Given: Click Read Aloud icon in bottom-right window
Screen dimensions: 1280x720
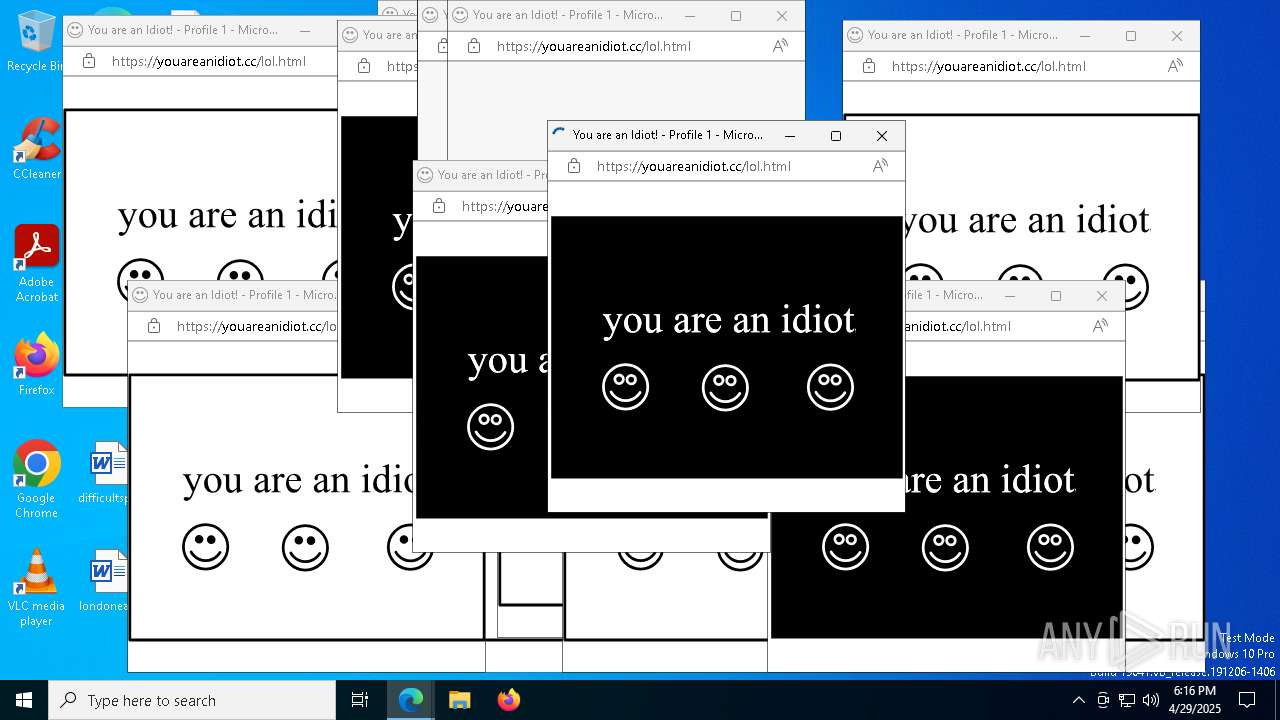Looking at the screenshot, I should pyautogui.click(x=1100, y=326).
